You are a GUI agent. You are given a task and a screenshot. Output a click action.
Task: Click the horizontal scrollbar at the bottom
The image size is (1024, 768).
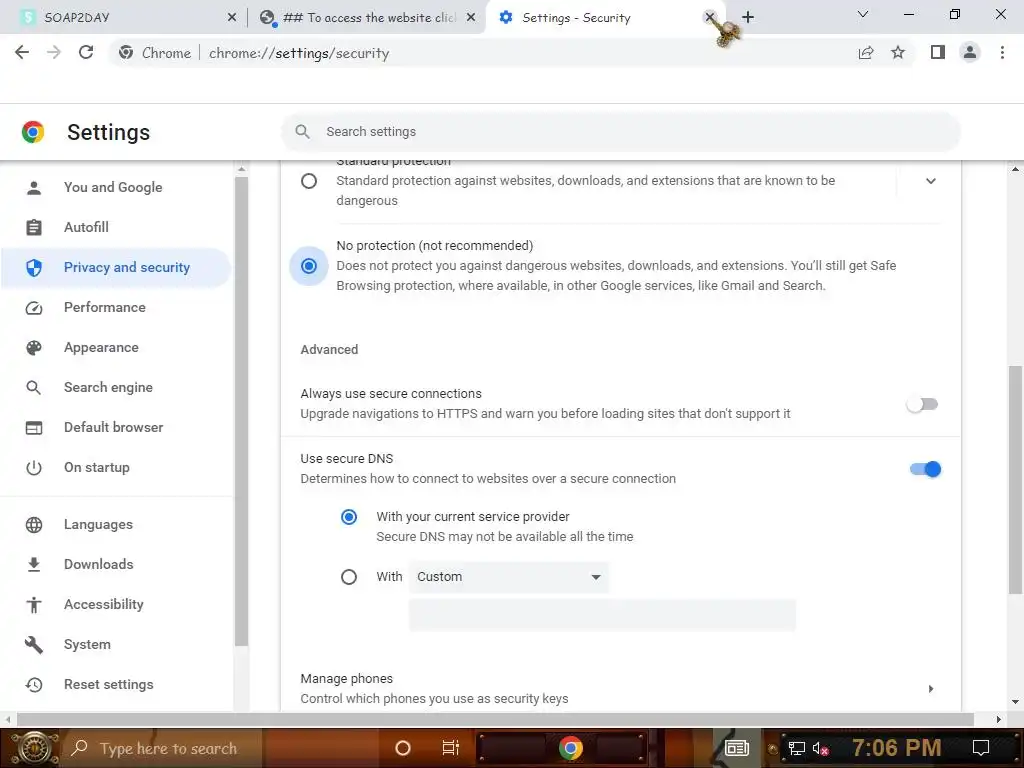tap(495, 719)
